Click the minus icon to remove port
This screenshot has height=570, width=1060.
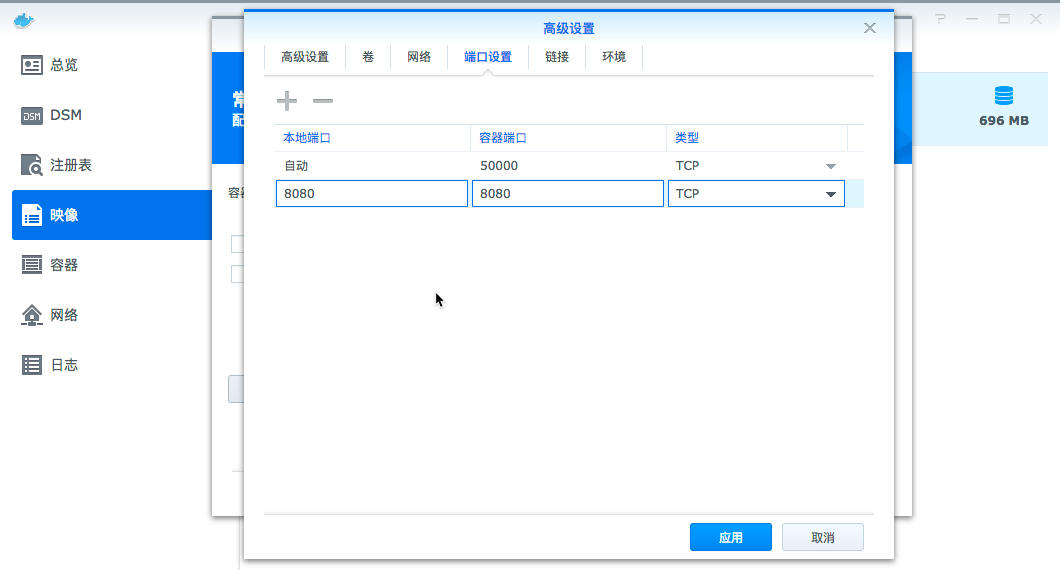323,101
